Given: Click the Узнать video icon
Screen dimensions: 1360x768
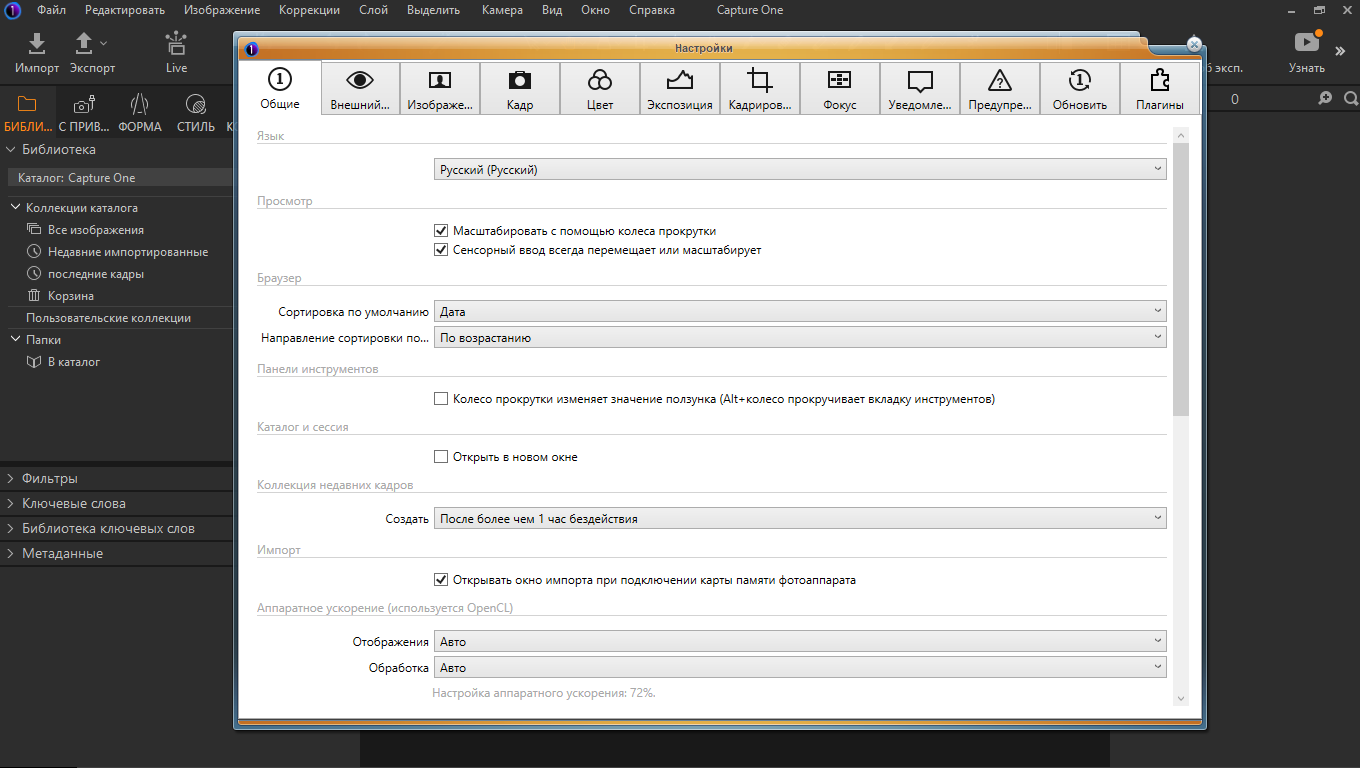Looking at the screenshot, I should (1307, 42).
